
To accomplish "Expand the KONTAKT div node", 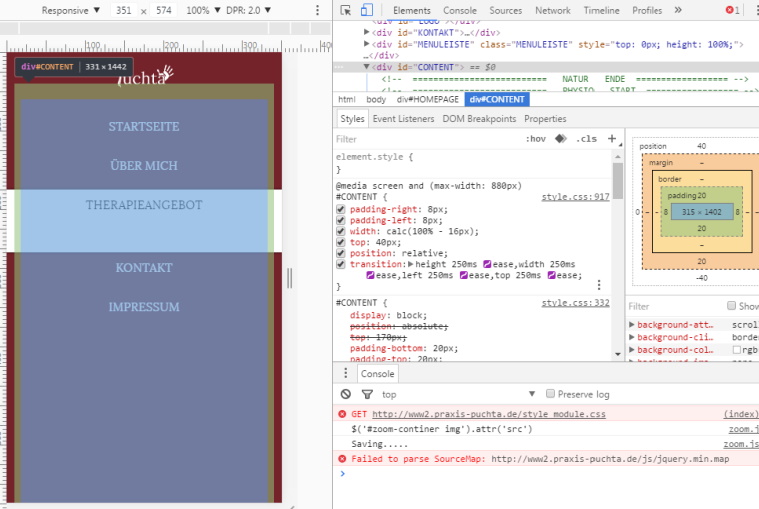I will coord(366,32).
